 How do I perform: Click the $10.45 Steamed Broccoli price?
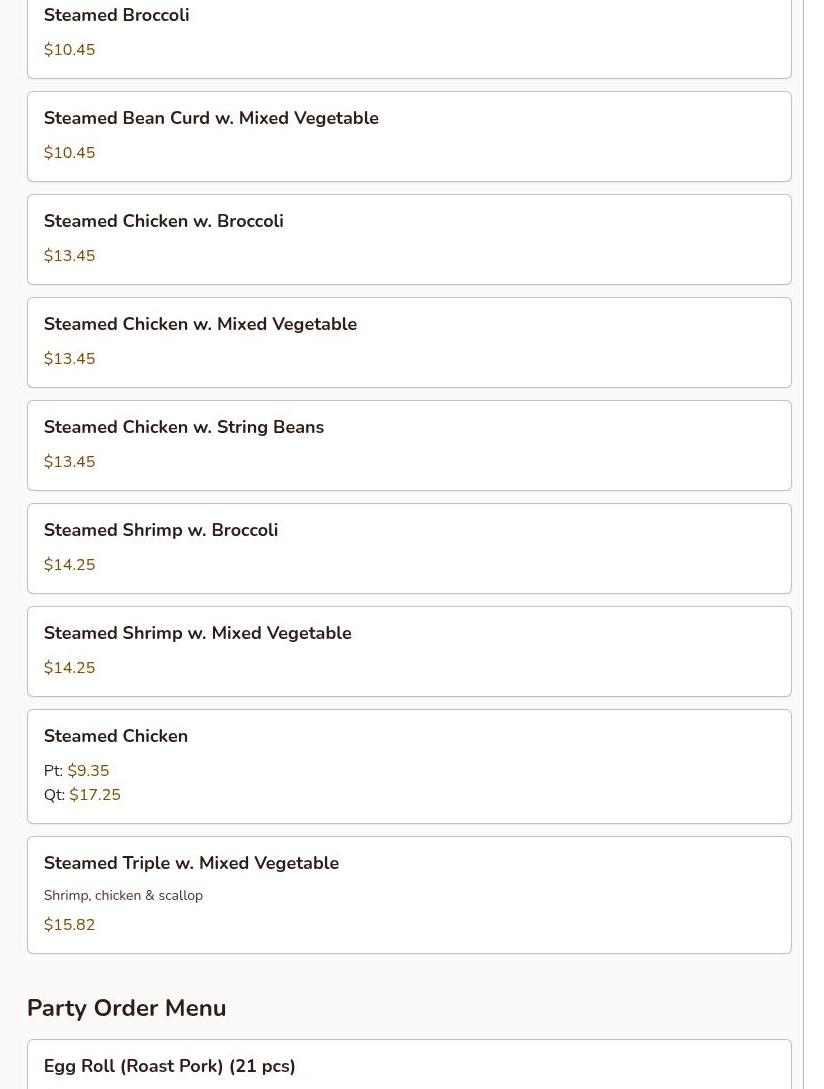69,49
